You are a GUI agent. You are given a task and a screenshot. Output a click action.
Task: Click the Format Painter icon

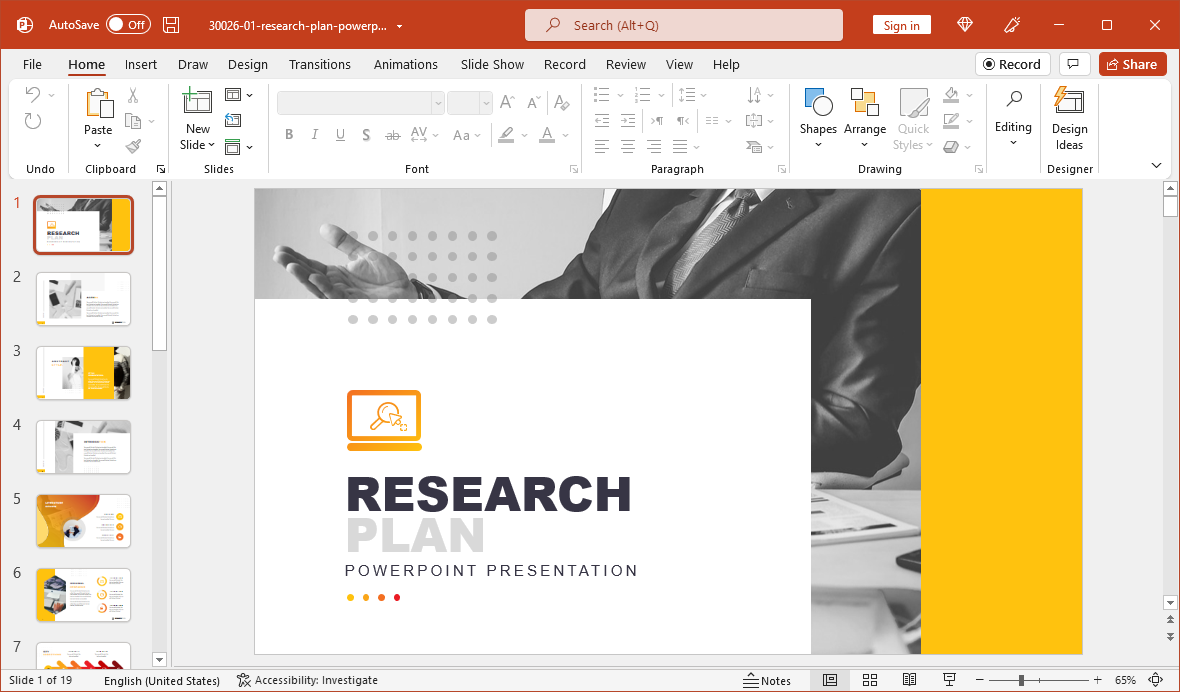point(133,146)
